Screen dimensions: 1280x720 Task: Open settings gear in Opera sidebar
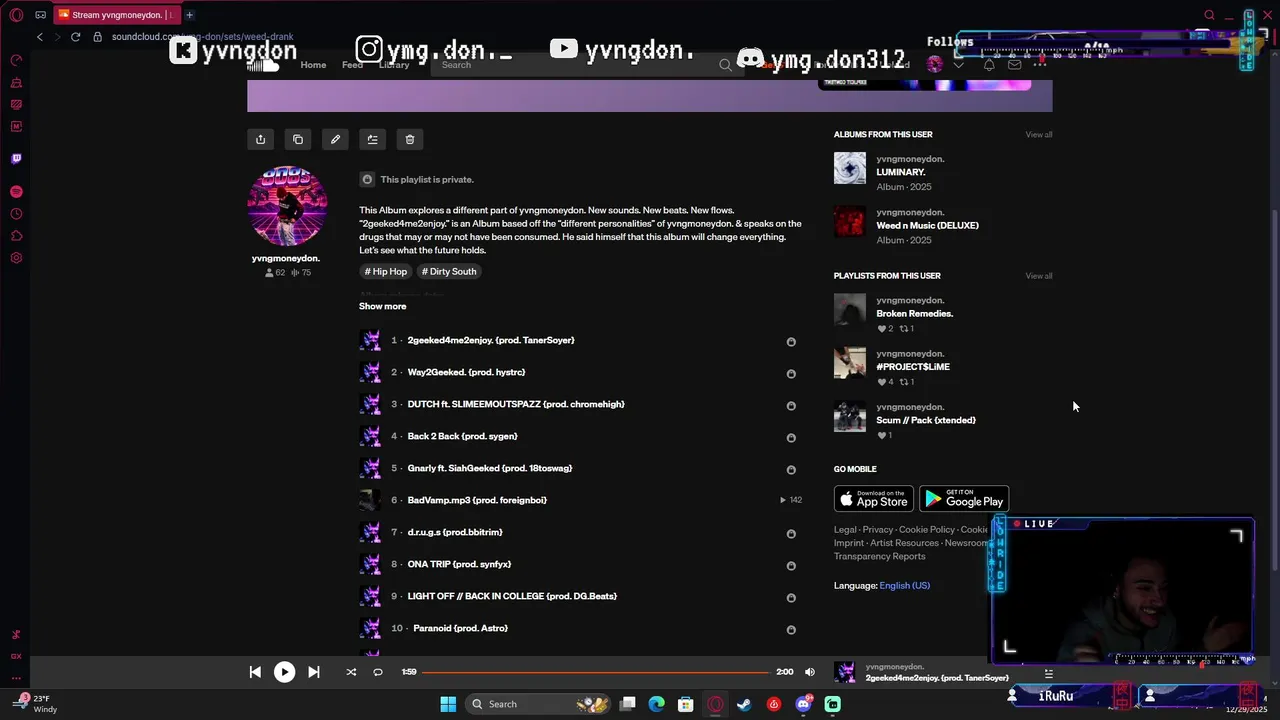pos(16,258)
